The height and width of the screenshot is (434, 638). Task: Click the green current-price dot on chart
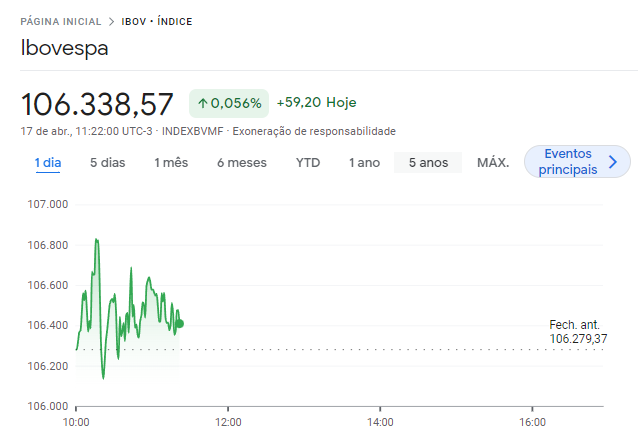(x=179, y=323)
